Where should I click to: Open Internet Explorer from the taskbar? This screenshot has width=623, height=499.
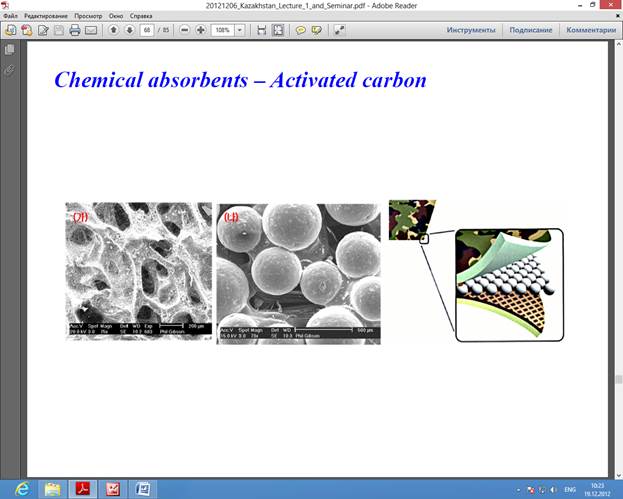22,489
